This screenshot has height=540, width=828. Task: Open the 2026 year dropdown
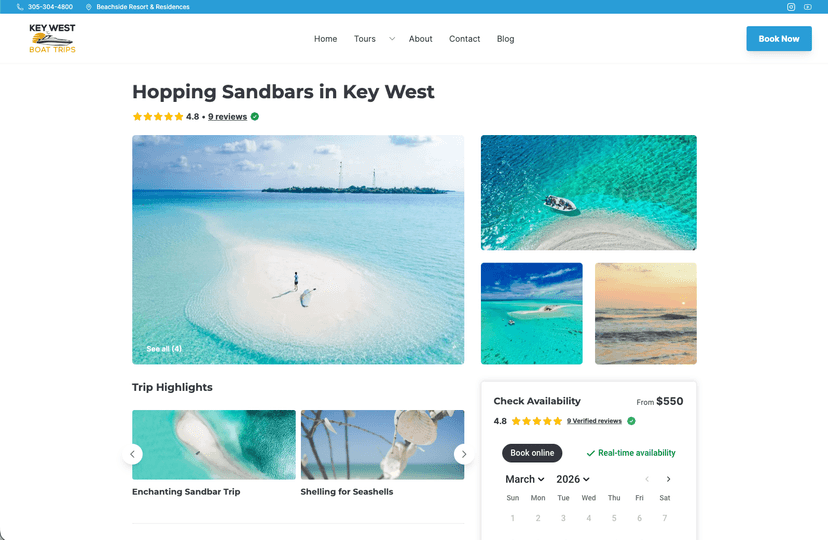(572, 479)
